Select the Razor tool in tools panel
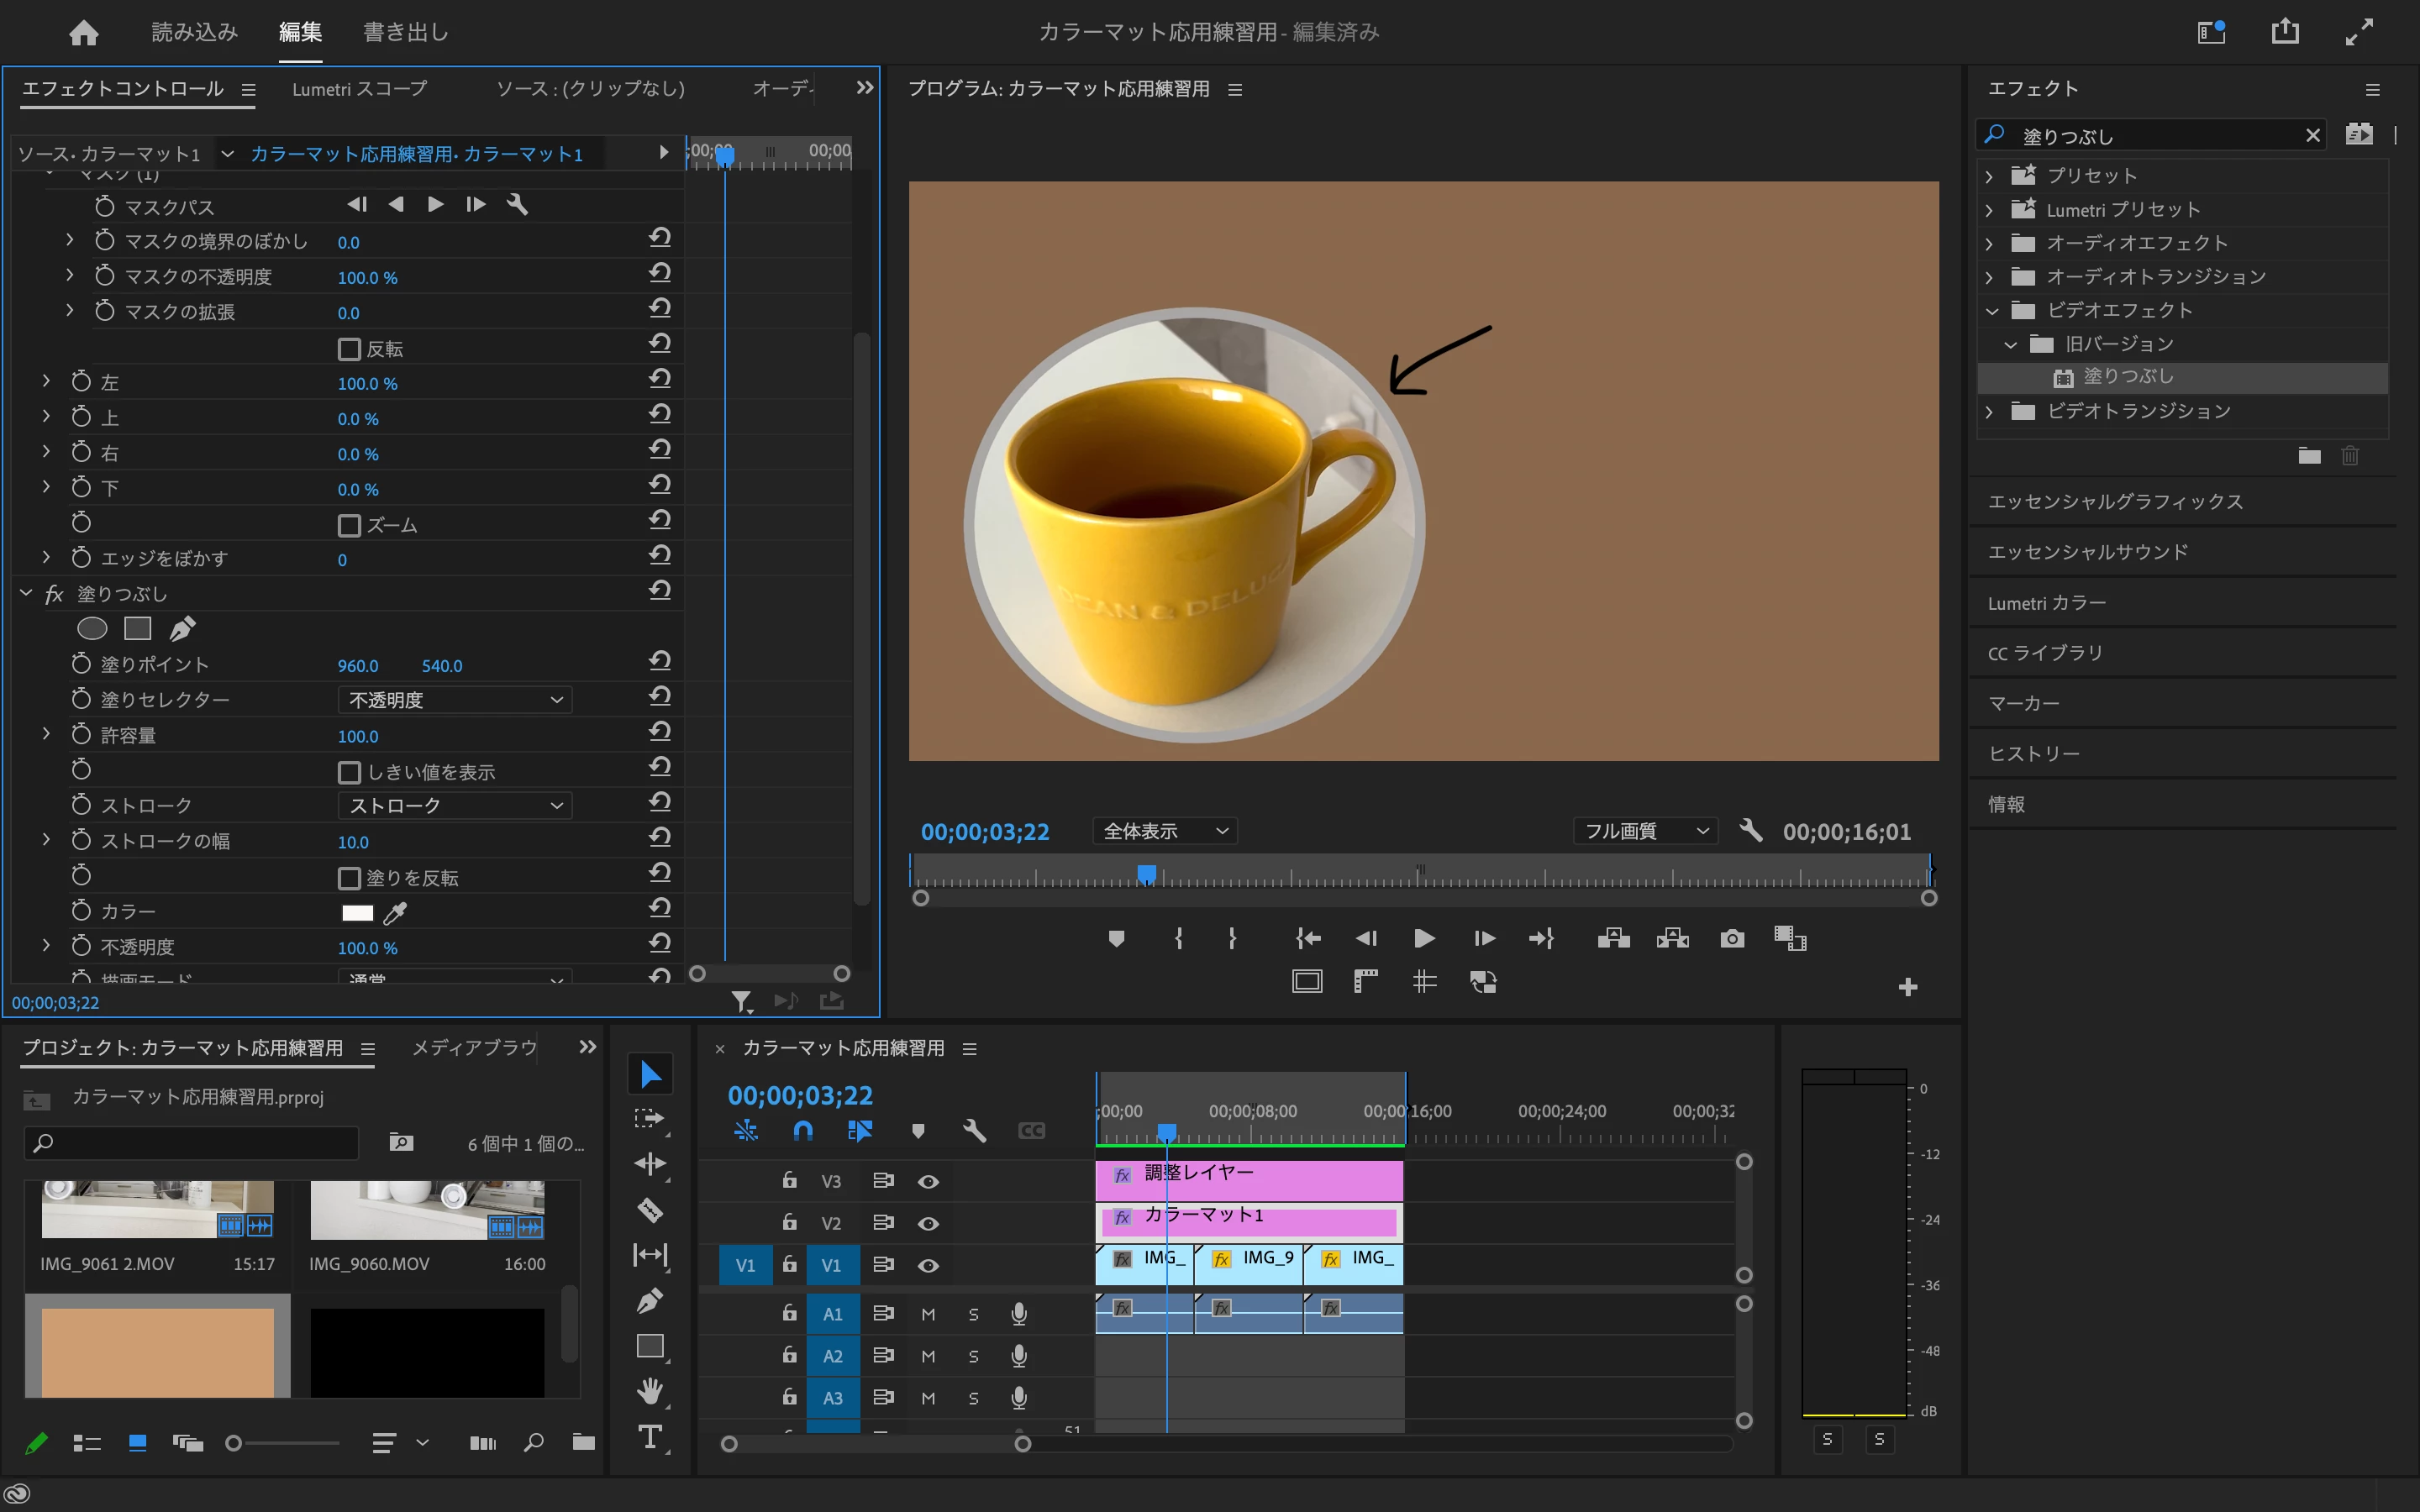 coord(650,1210)
